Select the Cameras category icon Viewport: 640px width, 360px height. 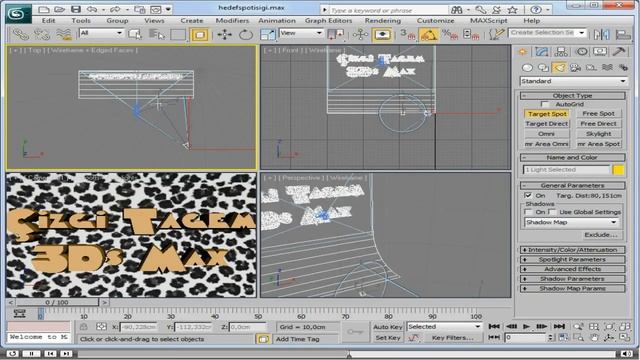tap(575, 67)
